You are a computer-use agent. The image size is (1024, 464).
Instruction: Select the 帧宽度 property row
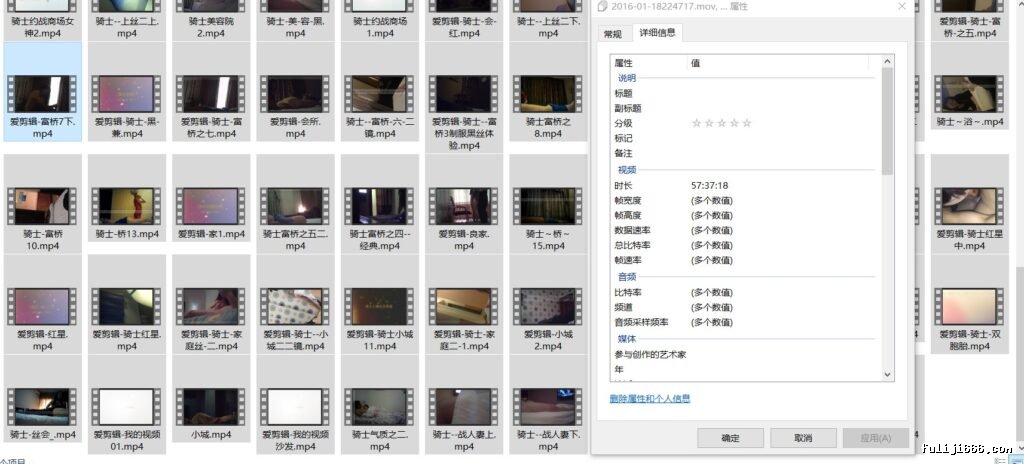746,201
